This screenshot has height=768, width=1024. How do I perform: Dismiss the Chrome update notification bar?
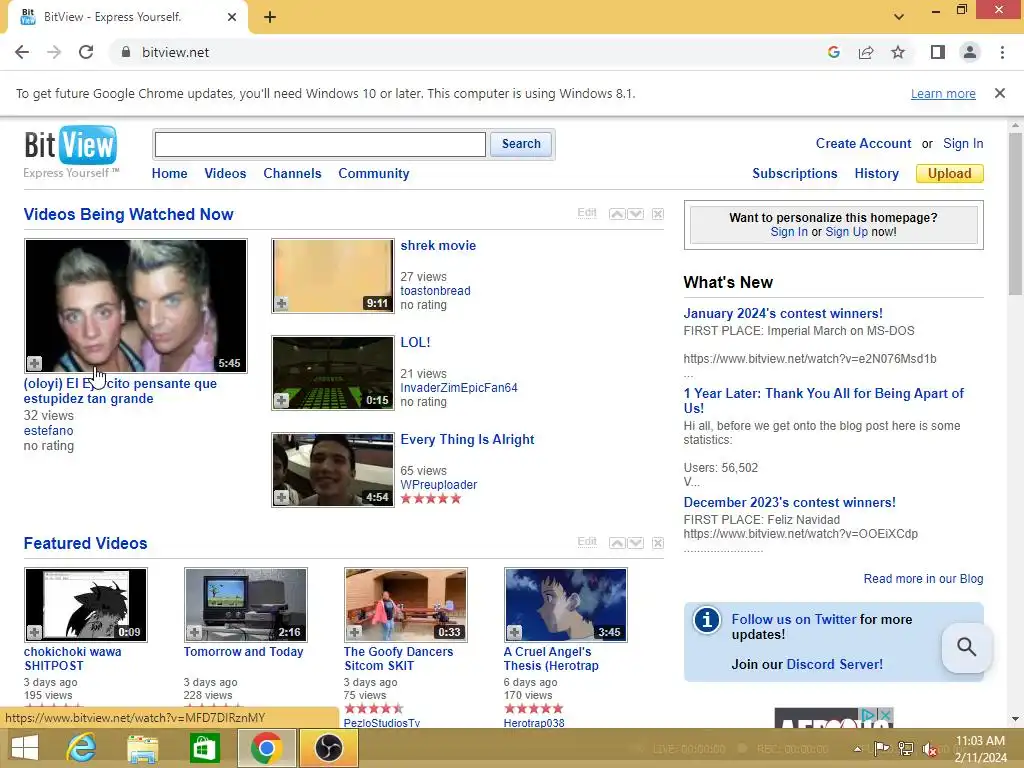1000,93
